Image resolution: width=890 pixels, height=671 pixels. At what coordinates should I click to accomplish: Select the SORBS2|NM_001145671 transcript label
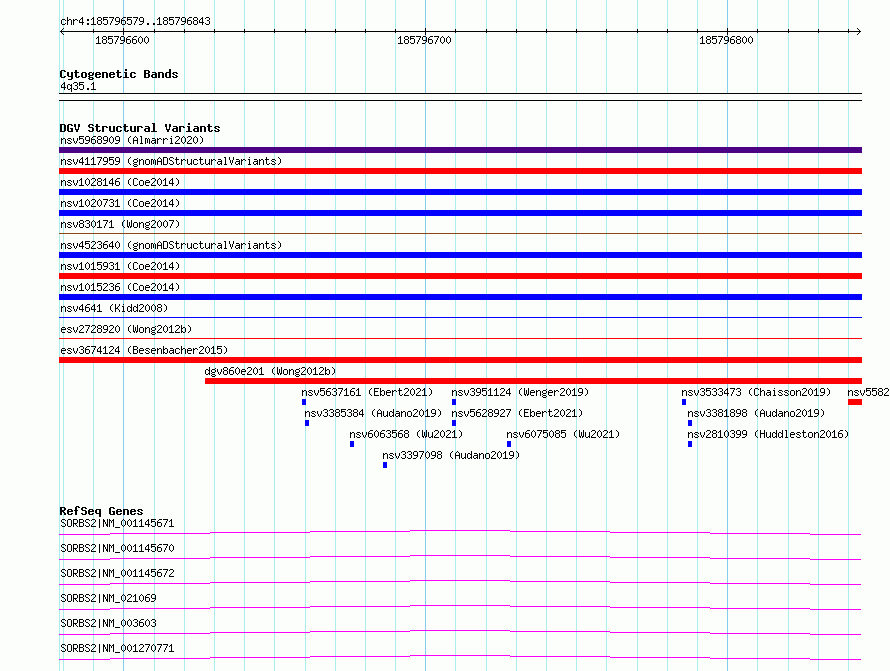(x=117, y=523)
